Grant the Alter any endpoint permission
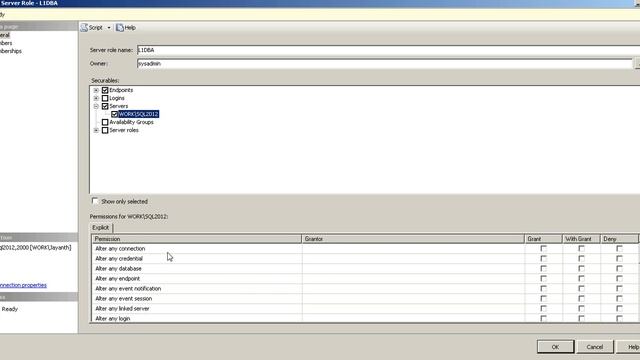 [543, 278]
